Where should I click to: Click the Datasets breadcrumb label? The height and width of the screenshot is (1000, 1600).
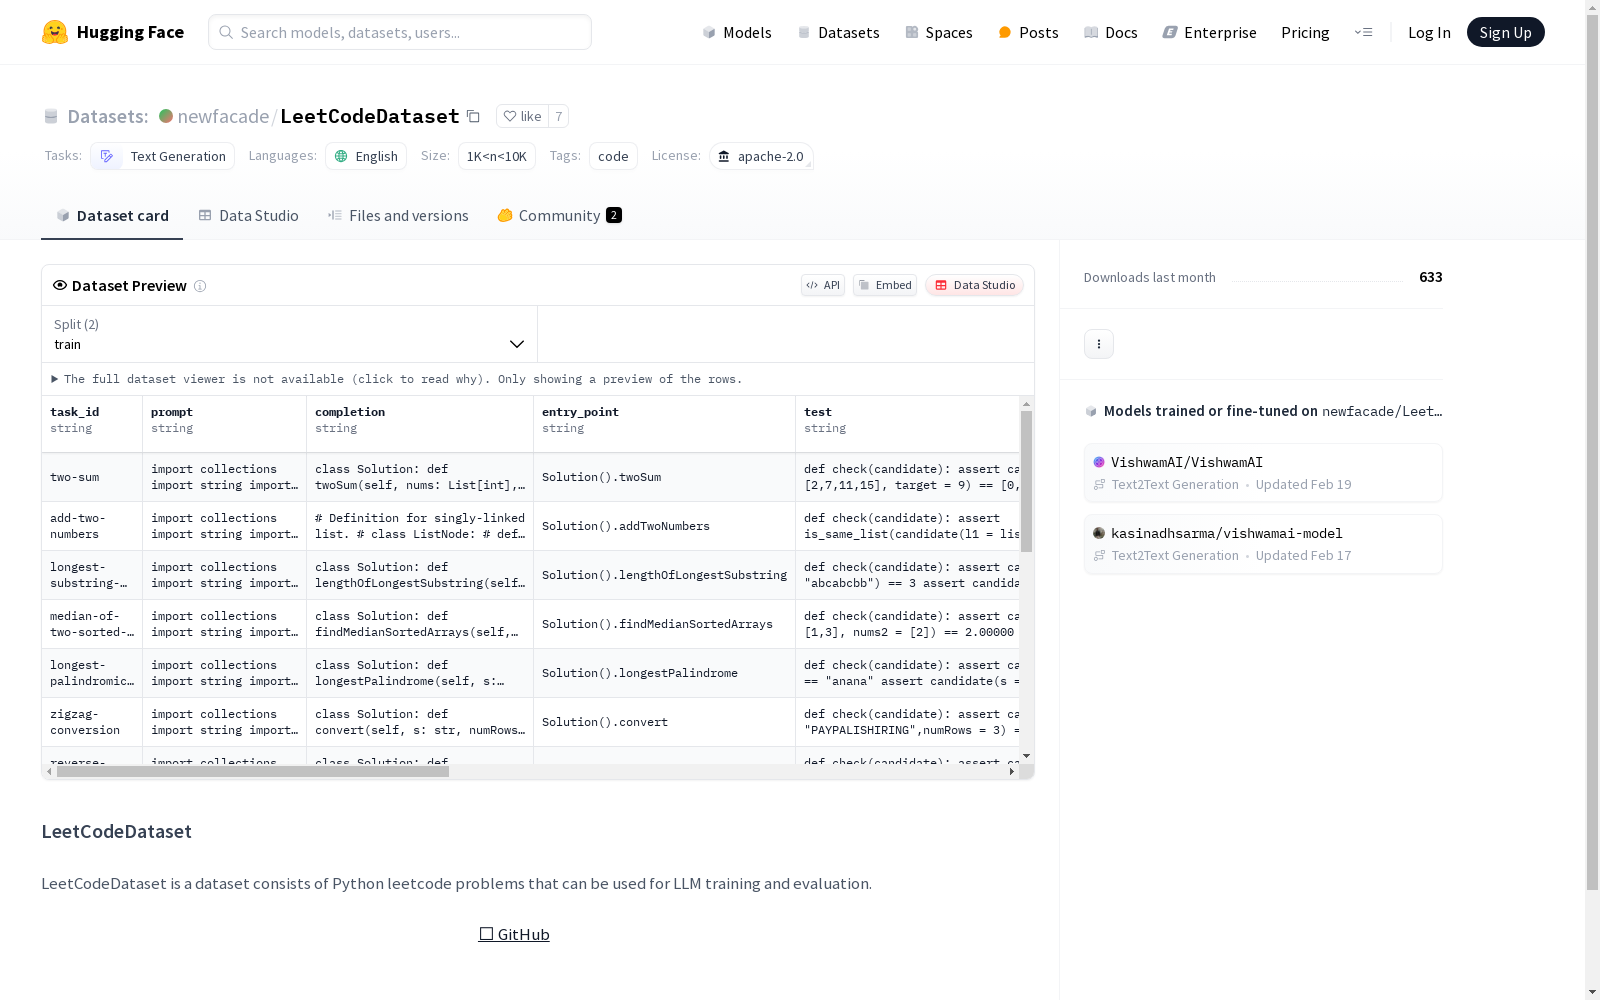click(x=107, y=116)
